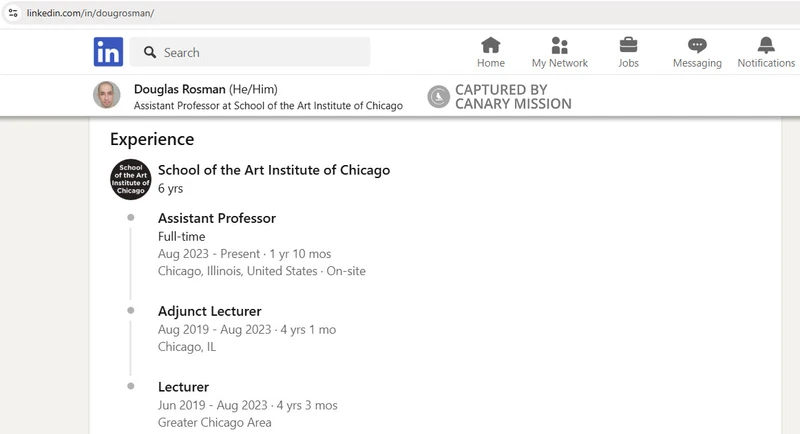Click the 6 yrs duration text
Viewport: 800px width, 434px height.
point(171,188)
